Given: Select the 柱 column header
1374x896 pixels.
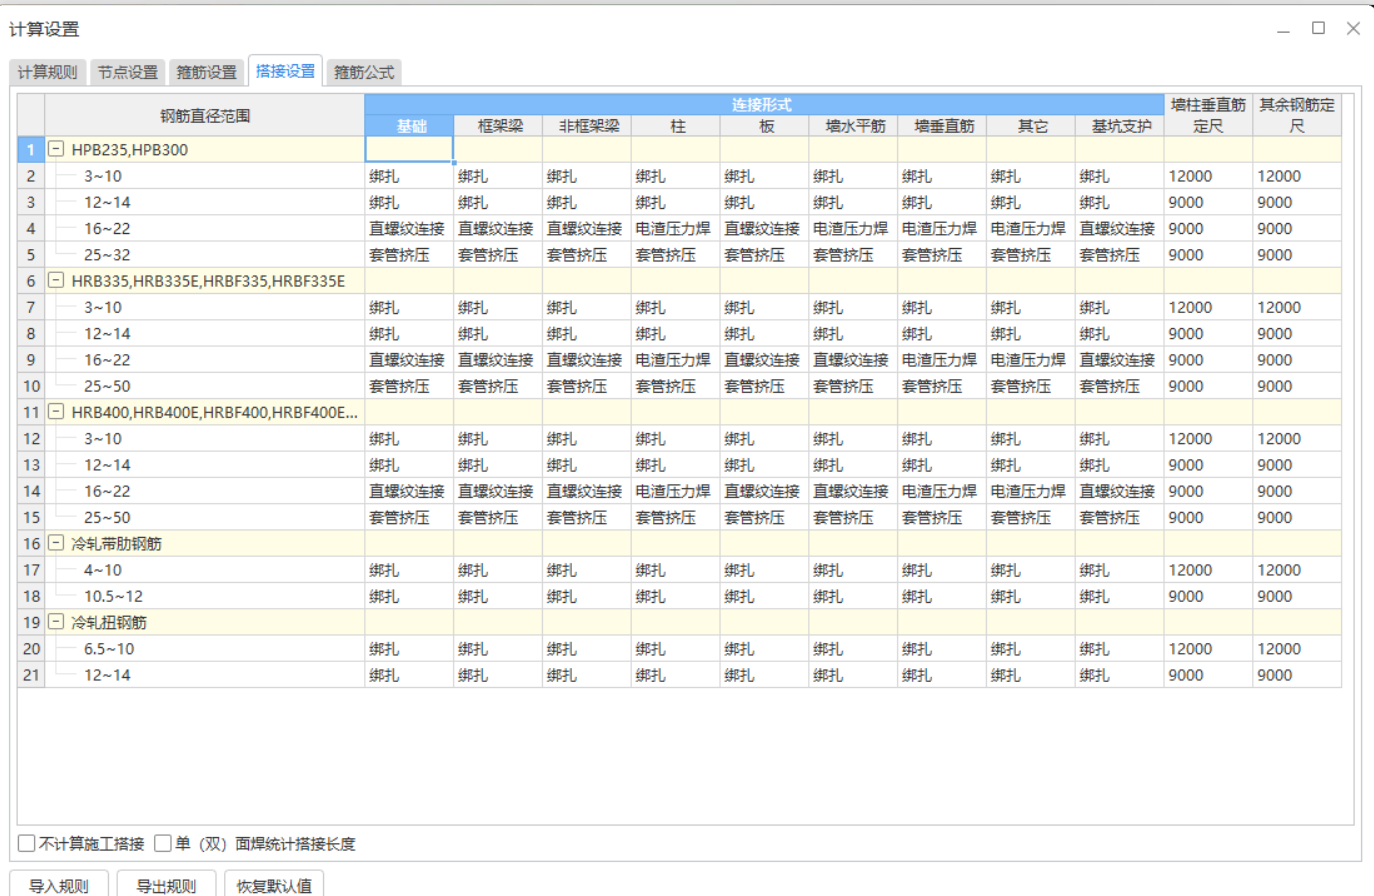Looking at the screenshot, I should coord(676,126).
